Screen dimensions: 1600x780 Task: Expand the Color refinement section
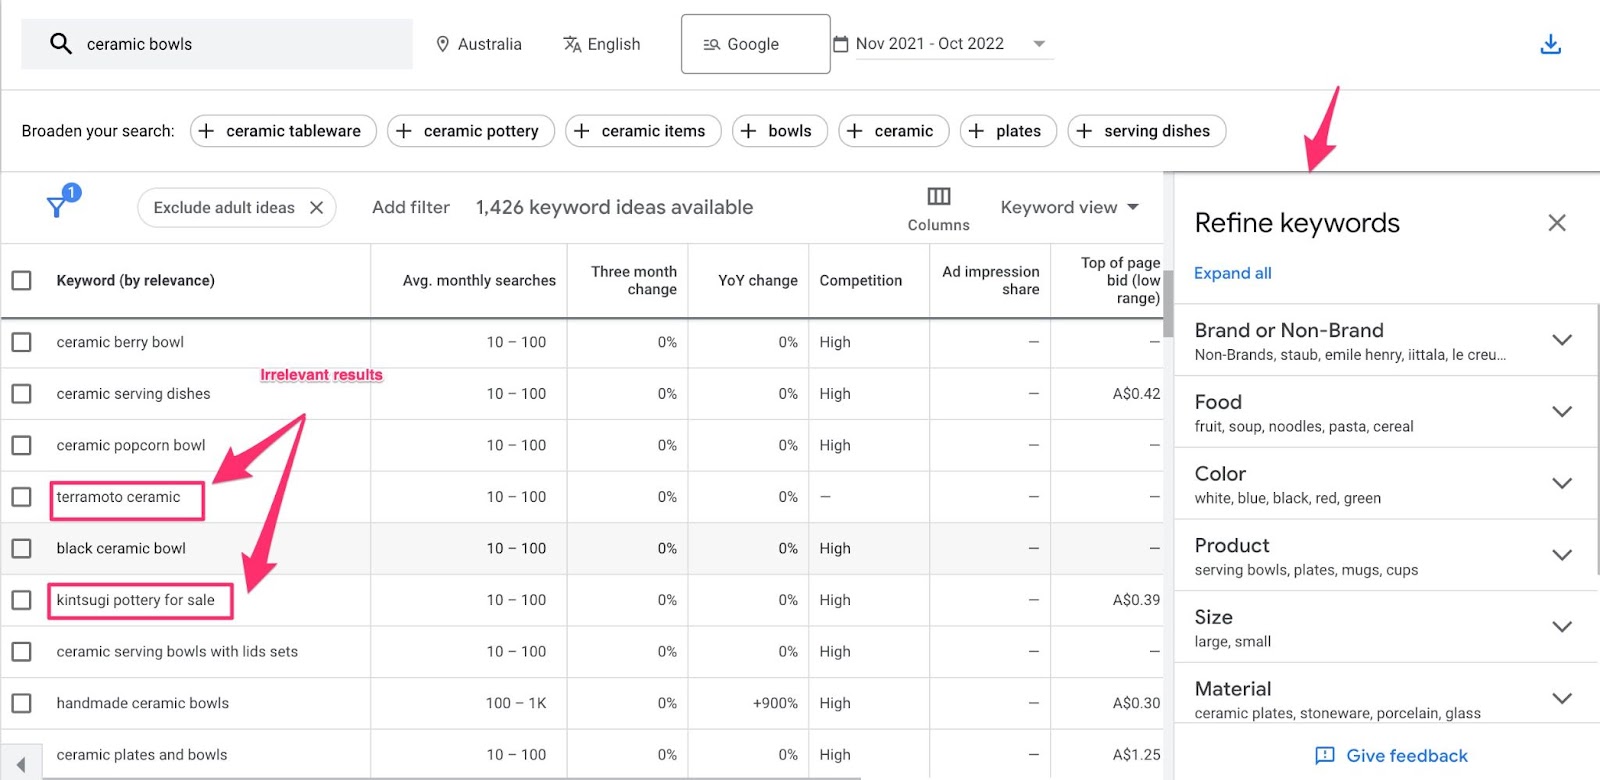click(1561, 483)
